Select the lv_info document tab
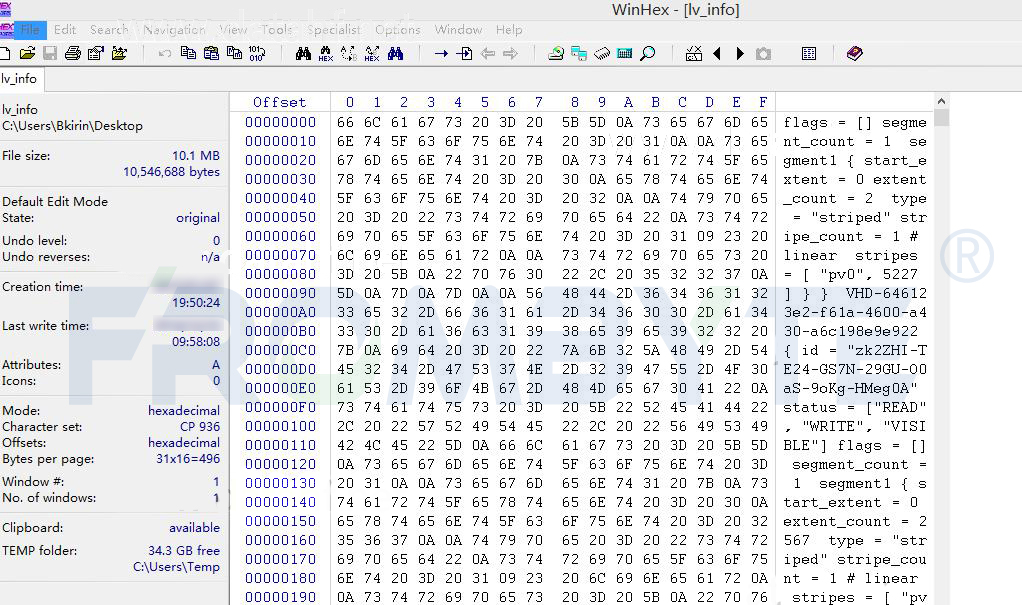Screen dimensions: 1022x605 [20, 79]
